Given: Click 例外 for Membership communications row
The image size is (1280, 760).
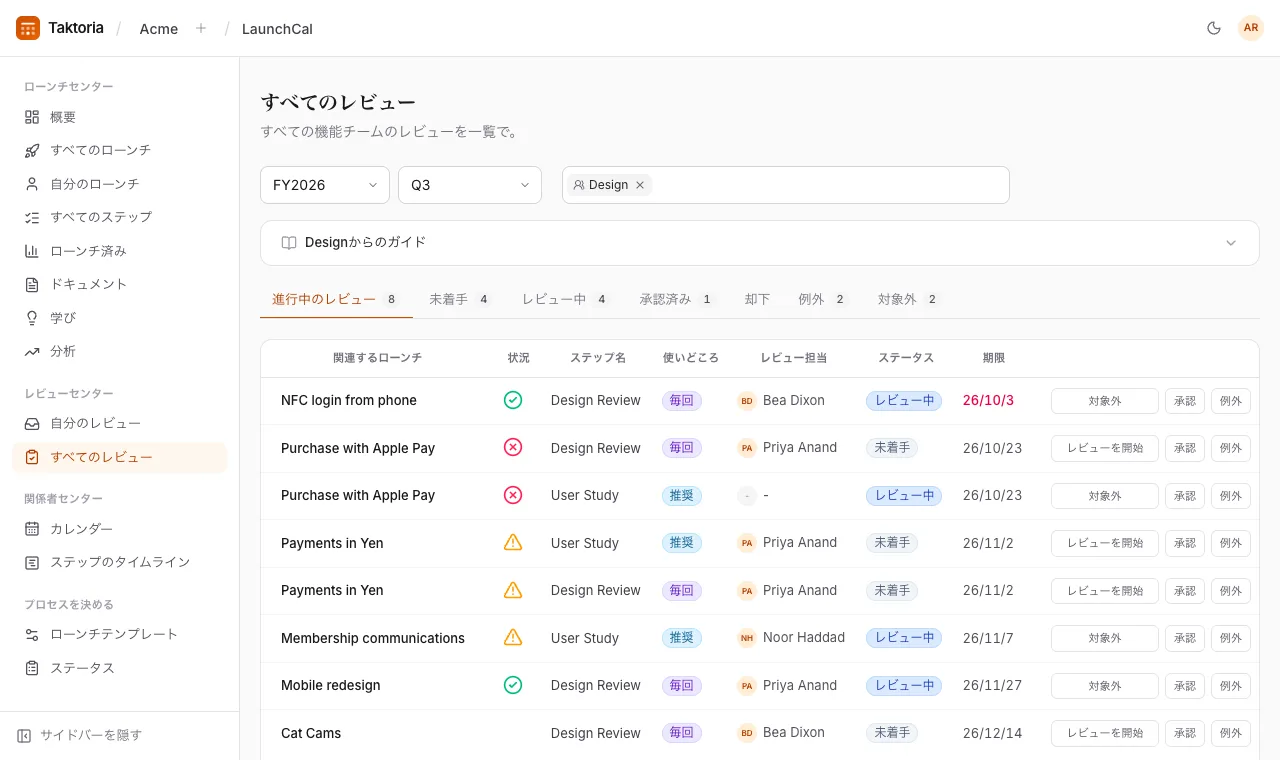Looking at the screenshot, I should (x=1231, y=638).
